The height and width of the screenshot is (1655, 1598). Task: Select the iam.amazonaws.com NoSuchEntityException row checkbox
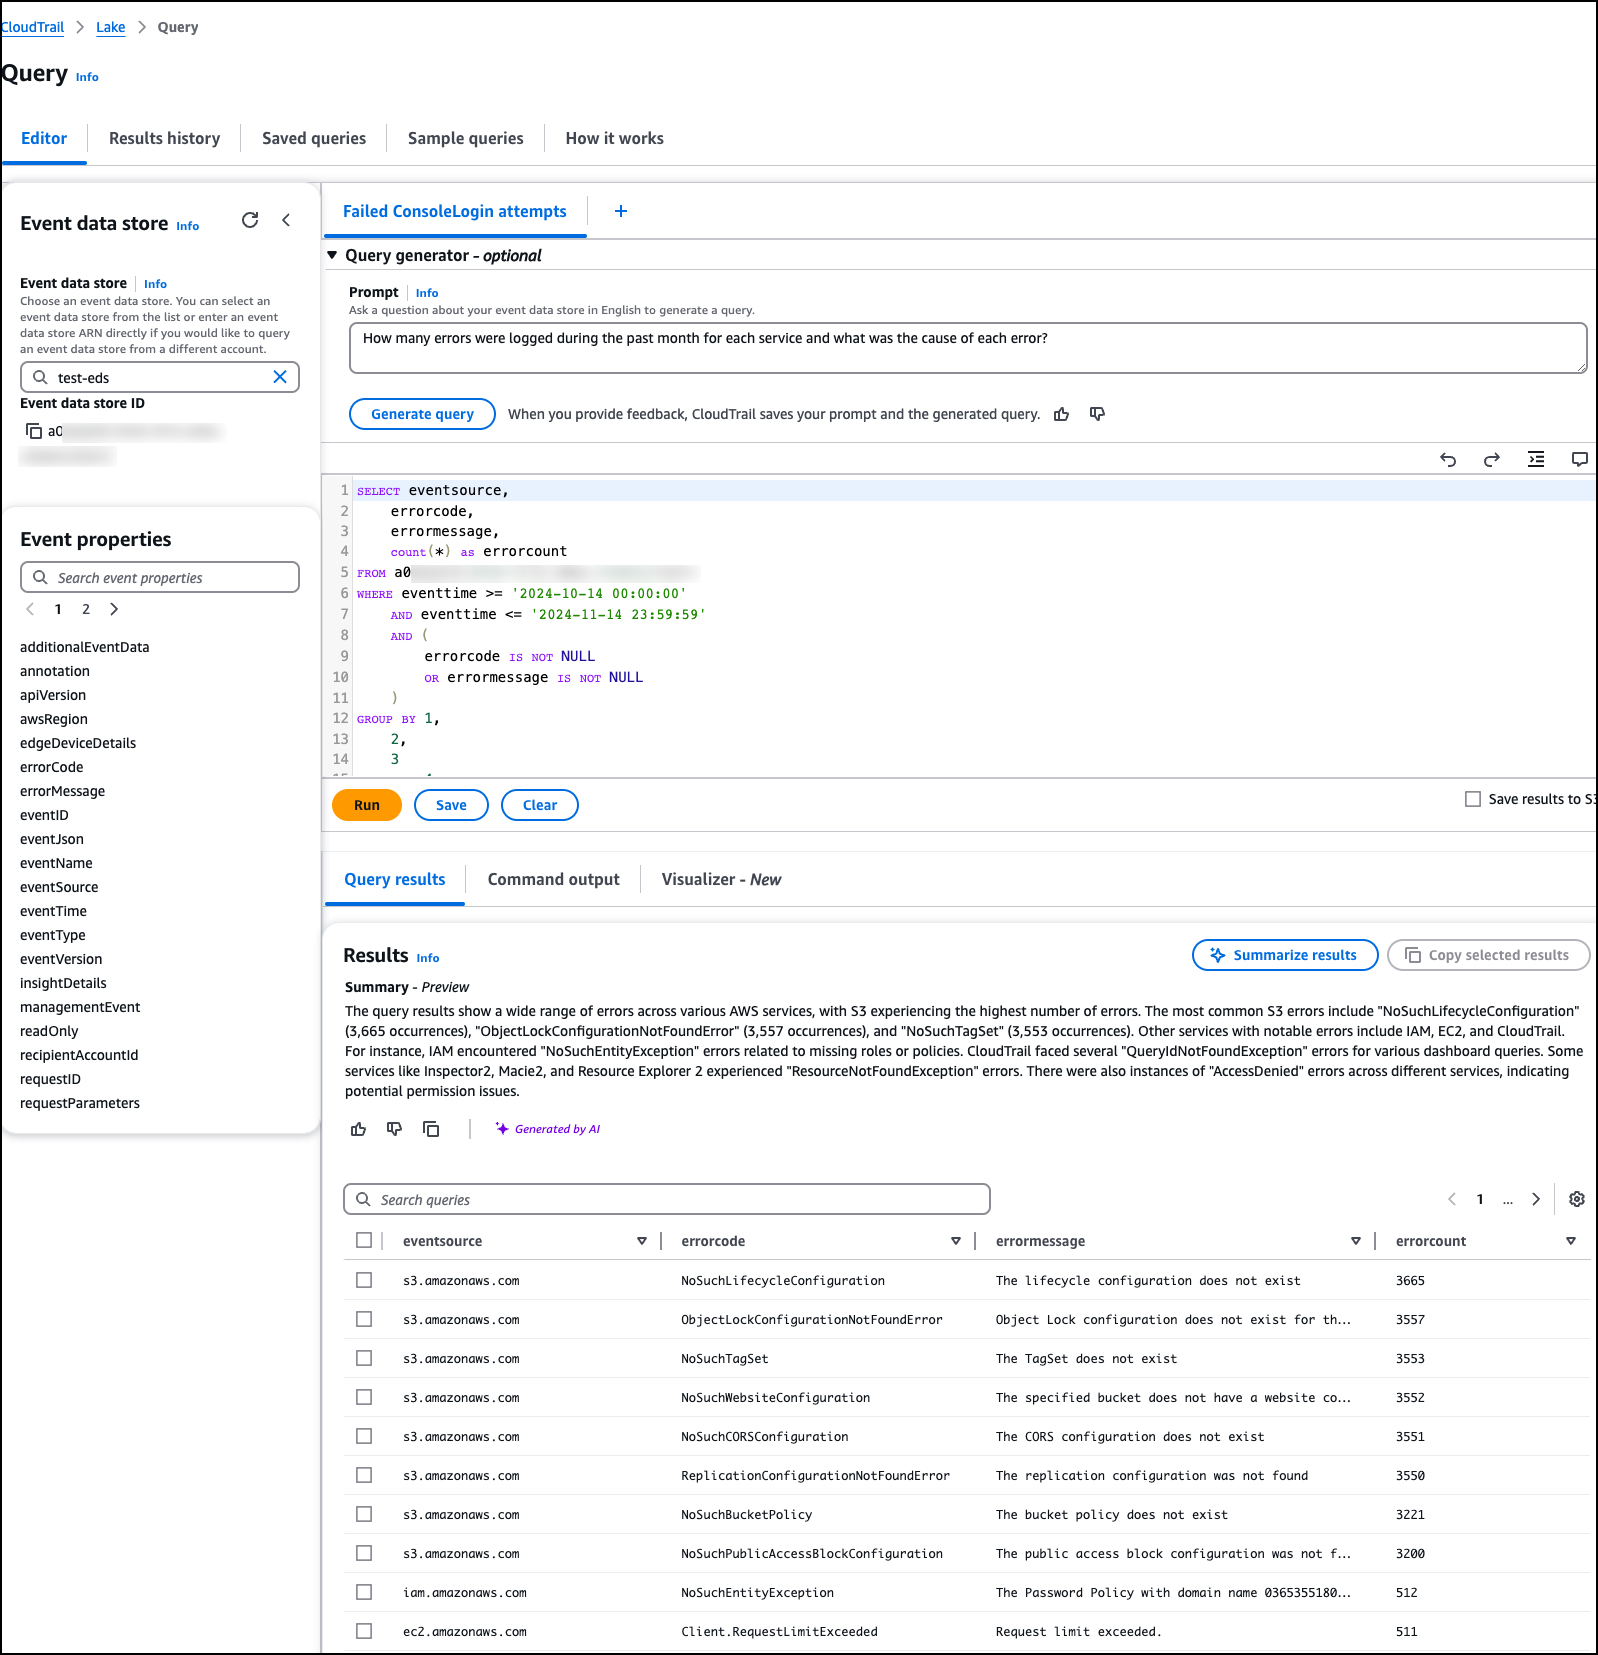coord(364,1592)
